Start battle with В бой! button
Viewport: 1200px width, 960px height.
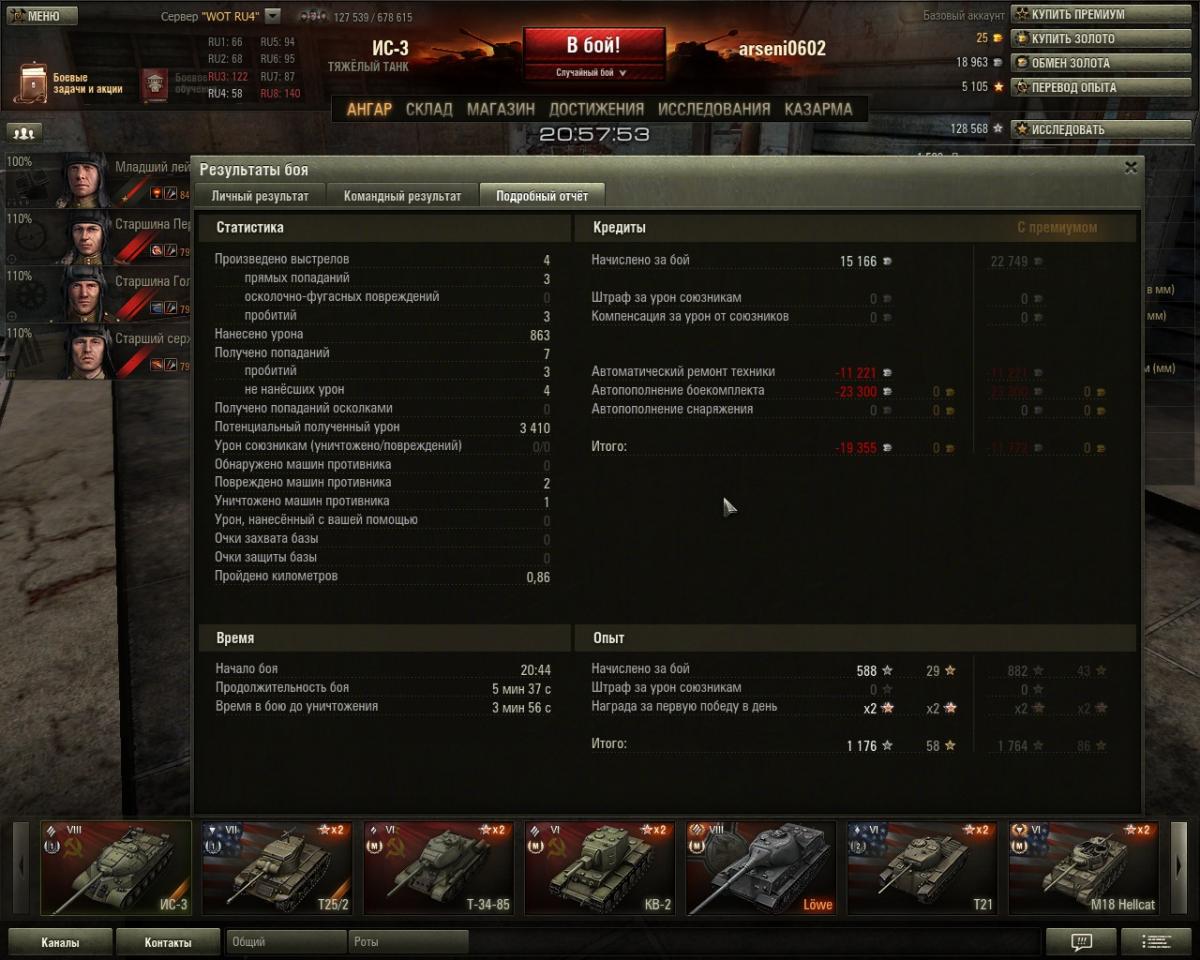pyautogui.click(x=594, y=47)
